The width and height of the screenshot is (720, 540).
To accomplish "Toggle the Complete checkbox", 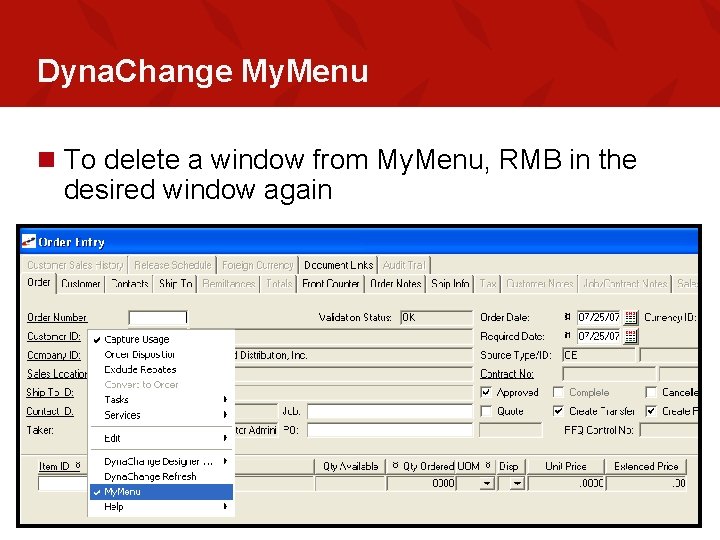I will 558,392.
